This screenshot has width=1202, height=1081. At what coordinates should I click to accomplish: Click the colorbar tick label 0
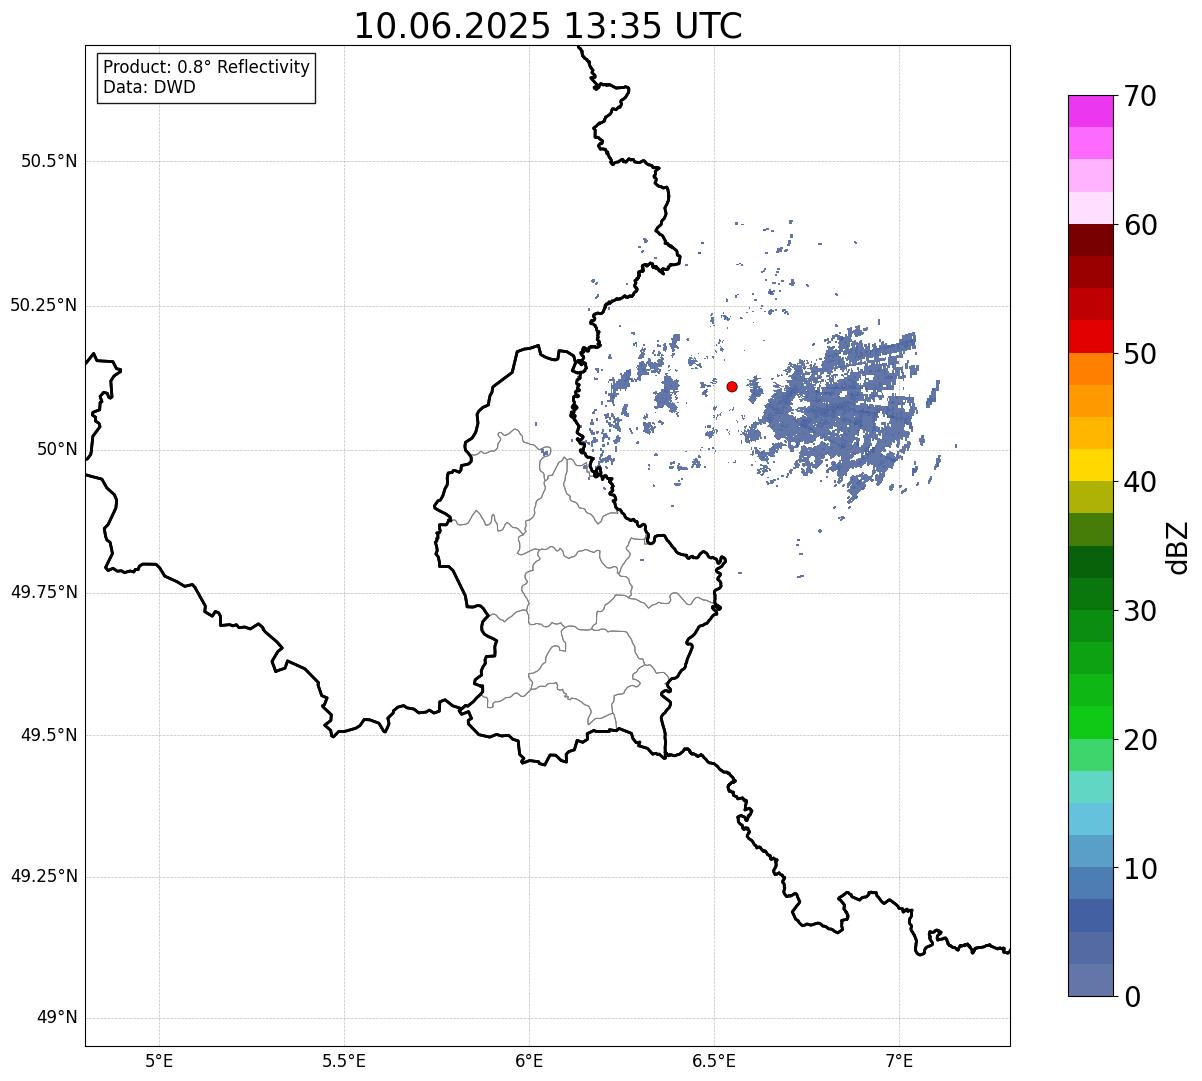[1131, 997]
